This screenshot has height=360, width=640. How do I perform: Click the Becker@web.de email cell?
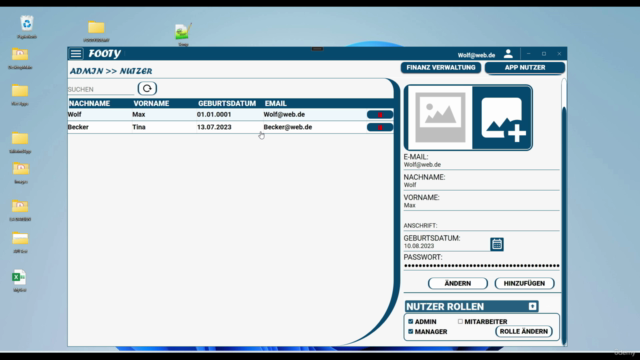coord(287,127)
